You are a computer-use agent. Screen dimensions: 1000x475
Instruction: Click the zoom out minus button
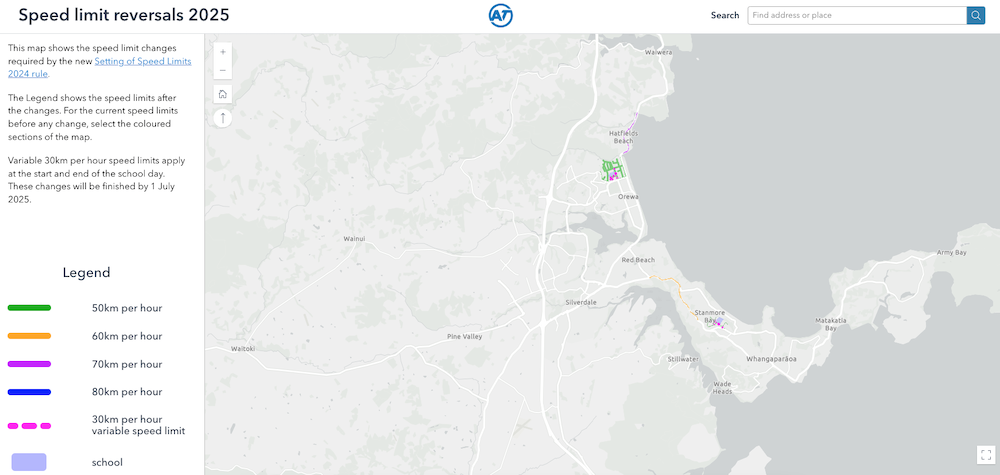[223, 70]
